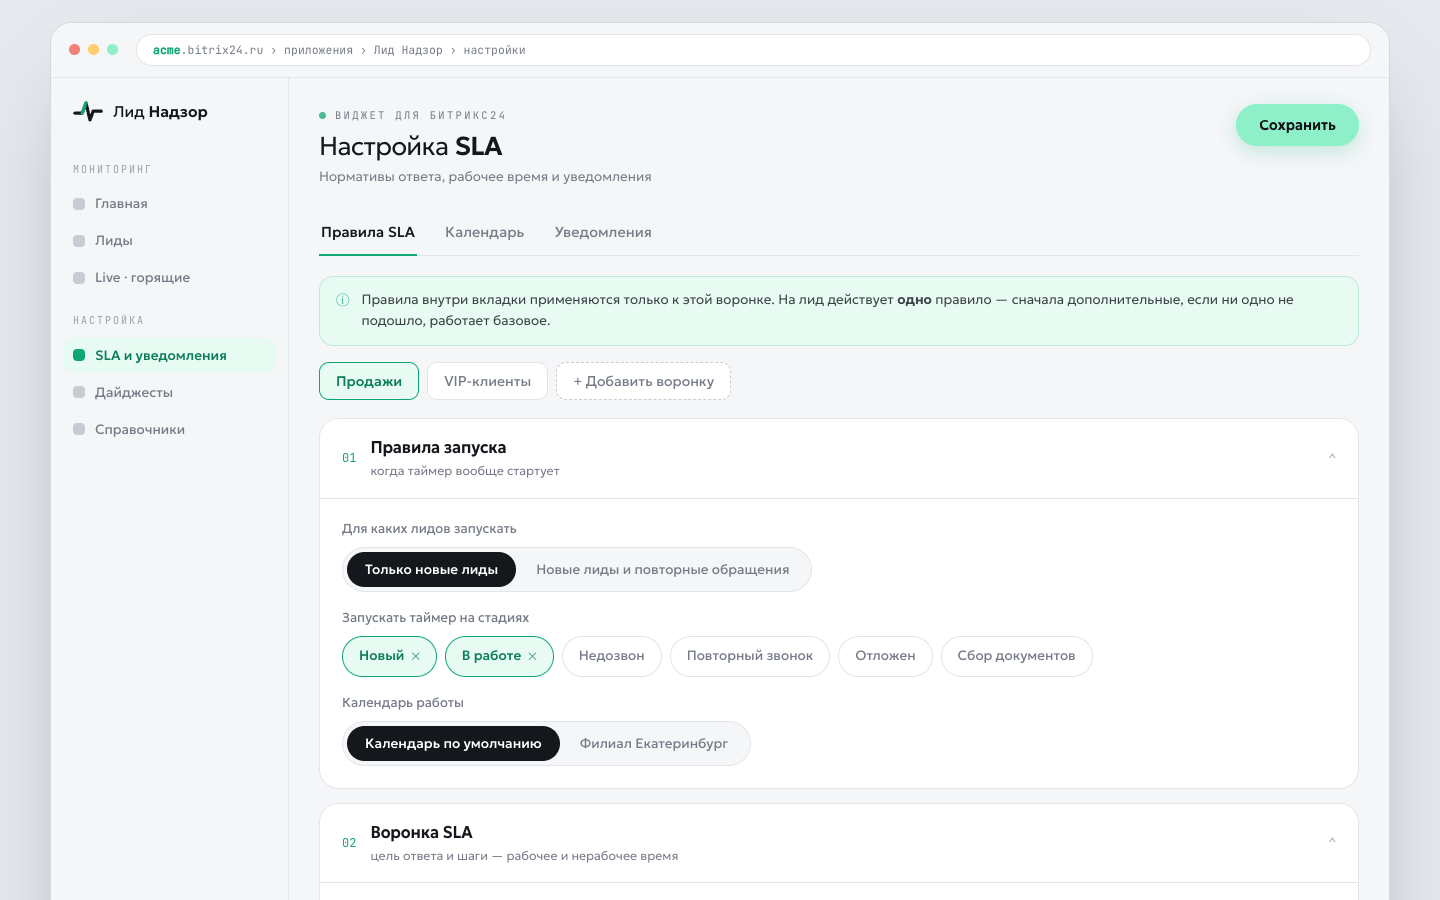Click the Настройка SLA page heading
Screen dimensions: 1440x900
click(410, 147)
